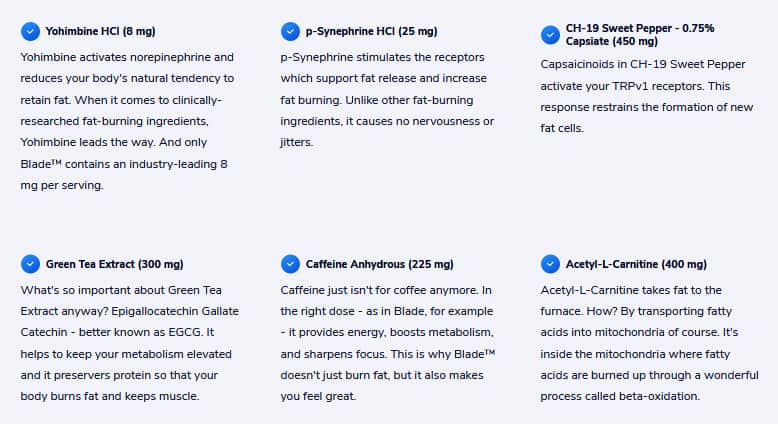Click the checkmark icon beside Yohimbine HCl
Image resolution: width=778 pixels, height=424 pixels.
30,31
